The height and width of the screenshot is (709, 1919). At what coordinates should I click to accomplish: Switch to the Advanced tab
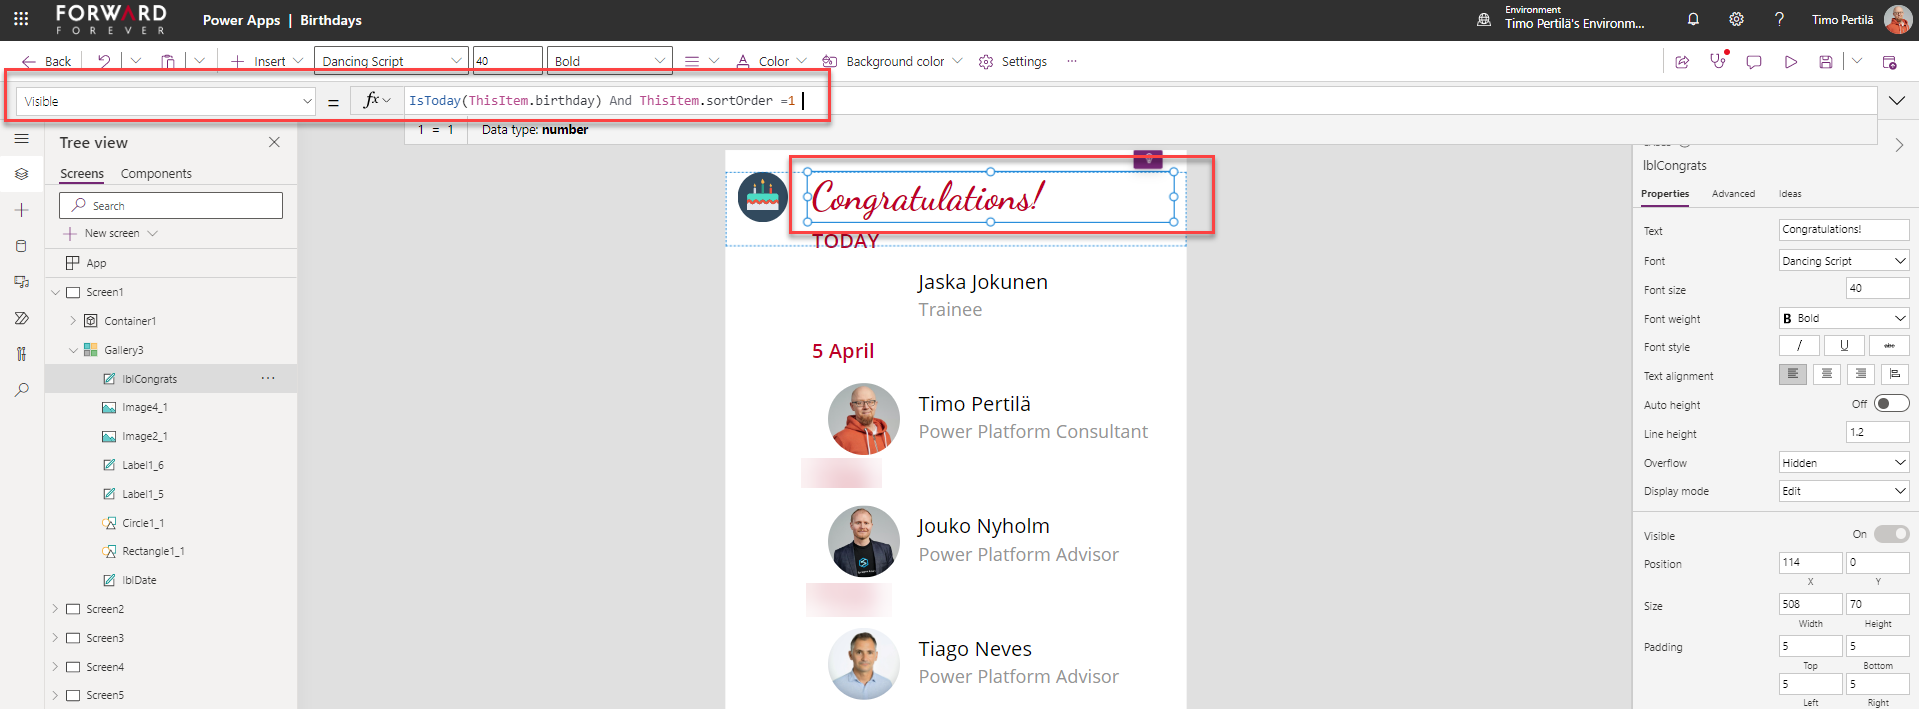click(x=1733, y=194)
